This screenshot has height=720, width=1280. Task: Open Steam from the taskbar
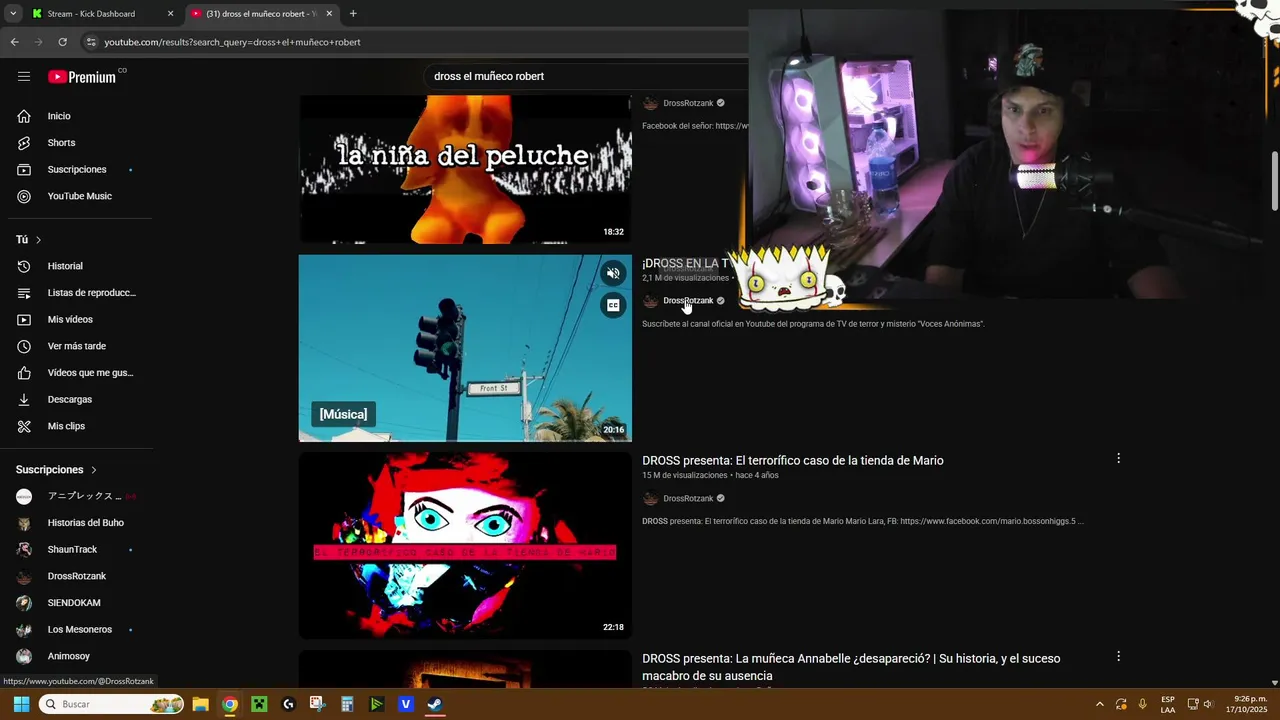point(435,704)
